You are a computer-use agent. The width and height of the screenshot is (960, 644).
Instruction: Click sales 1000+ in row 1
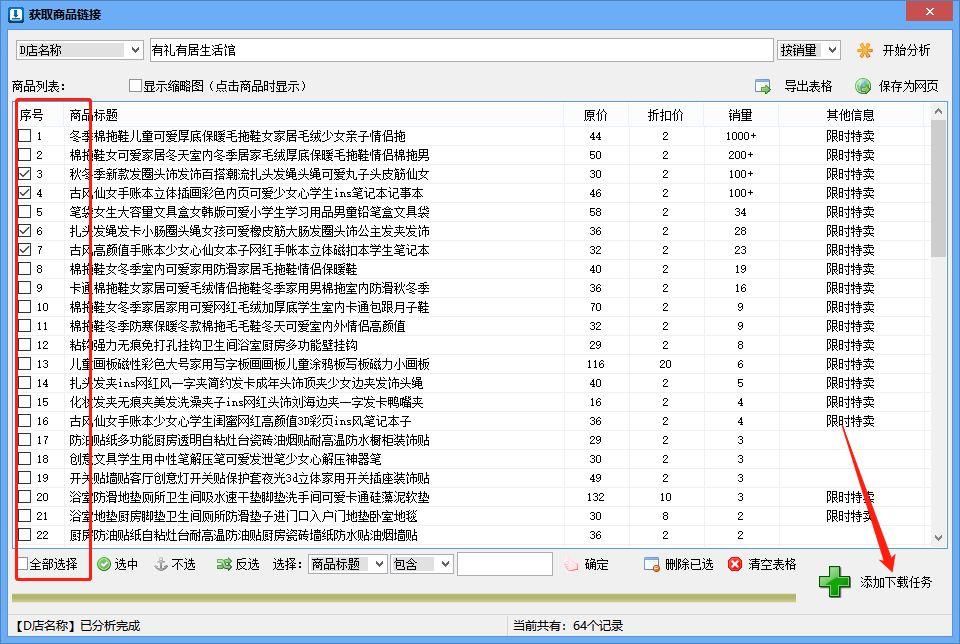pyautogui.click(x=741, y=136)
